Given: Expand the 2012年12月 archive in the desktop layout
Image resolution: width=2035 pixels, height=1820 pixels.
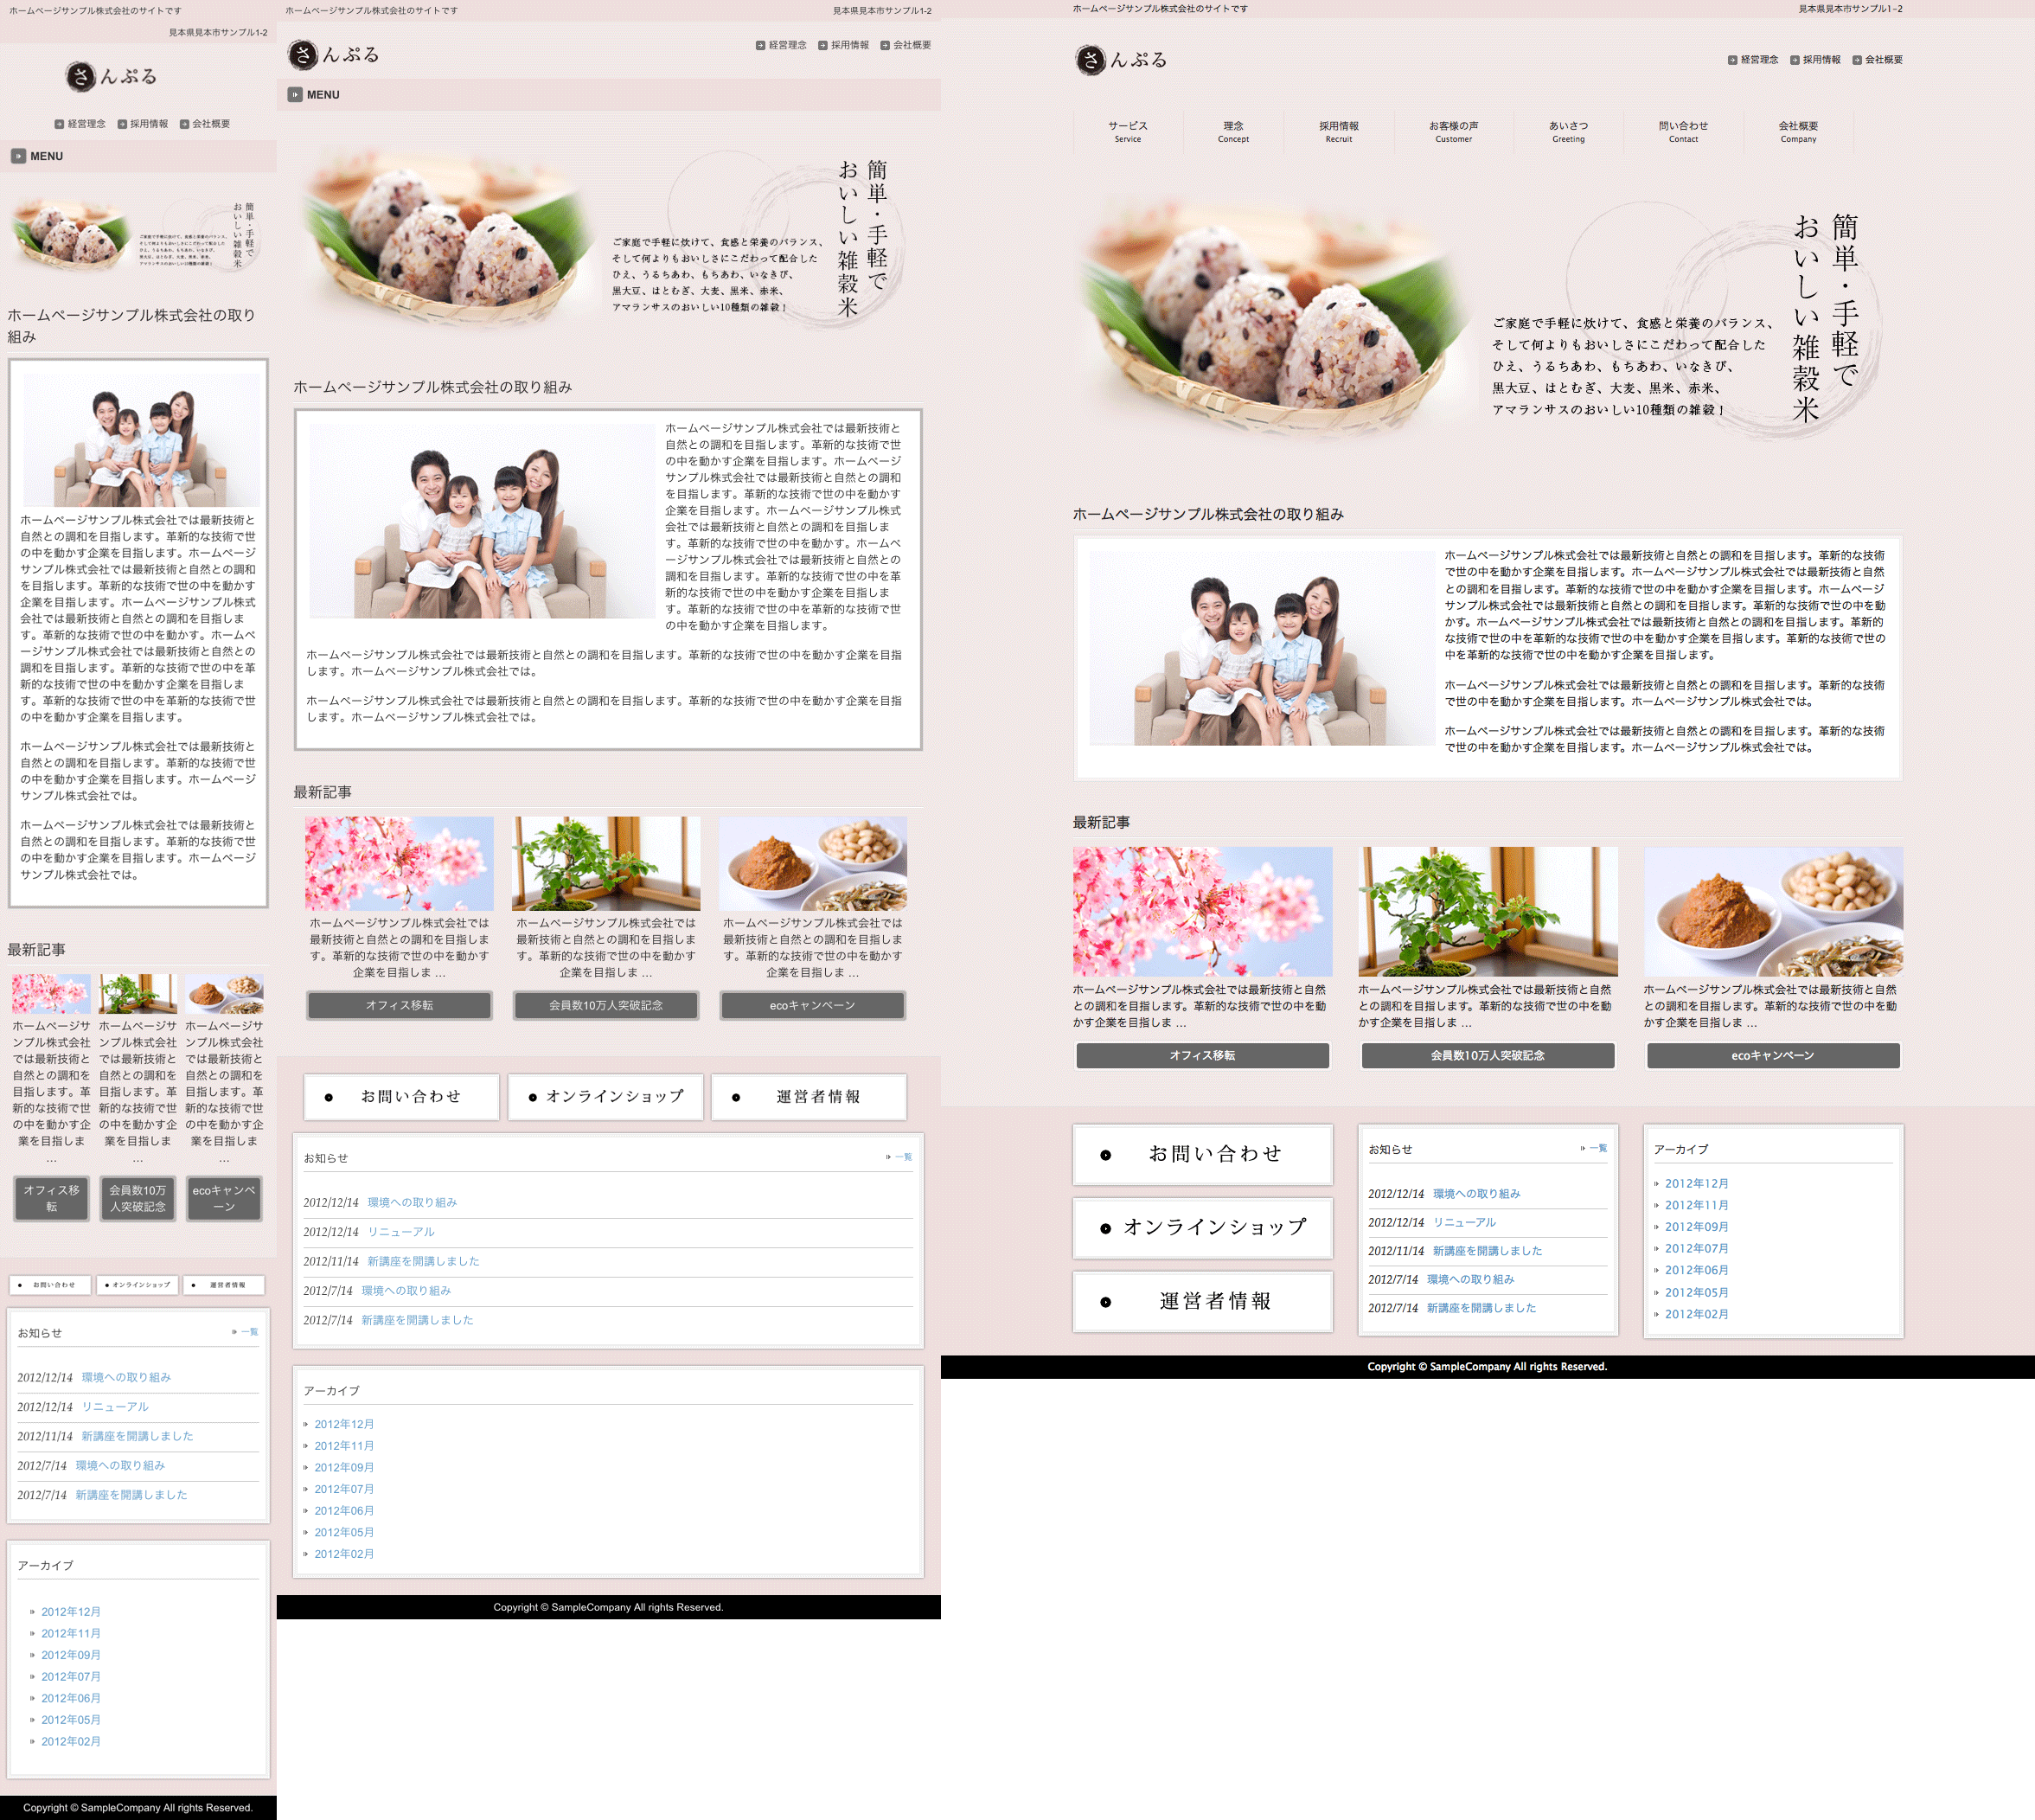Looking at the screenshot, I should [1696, 1183].
